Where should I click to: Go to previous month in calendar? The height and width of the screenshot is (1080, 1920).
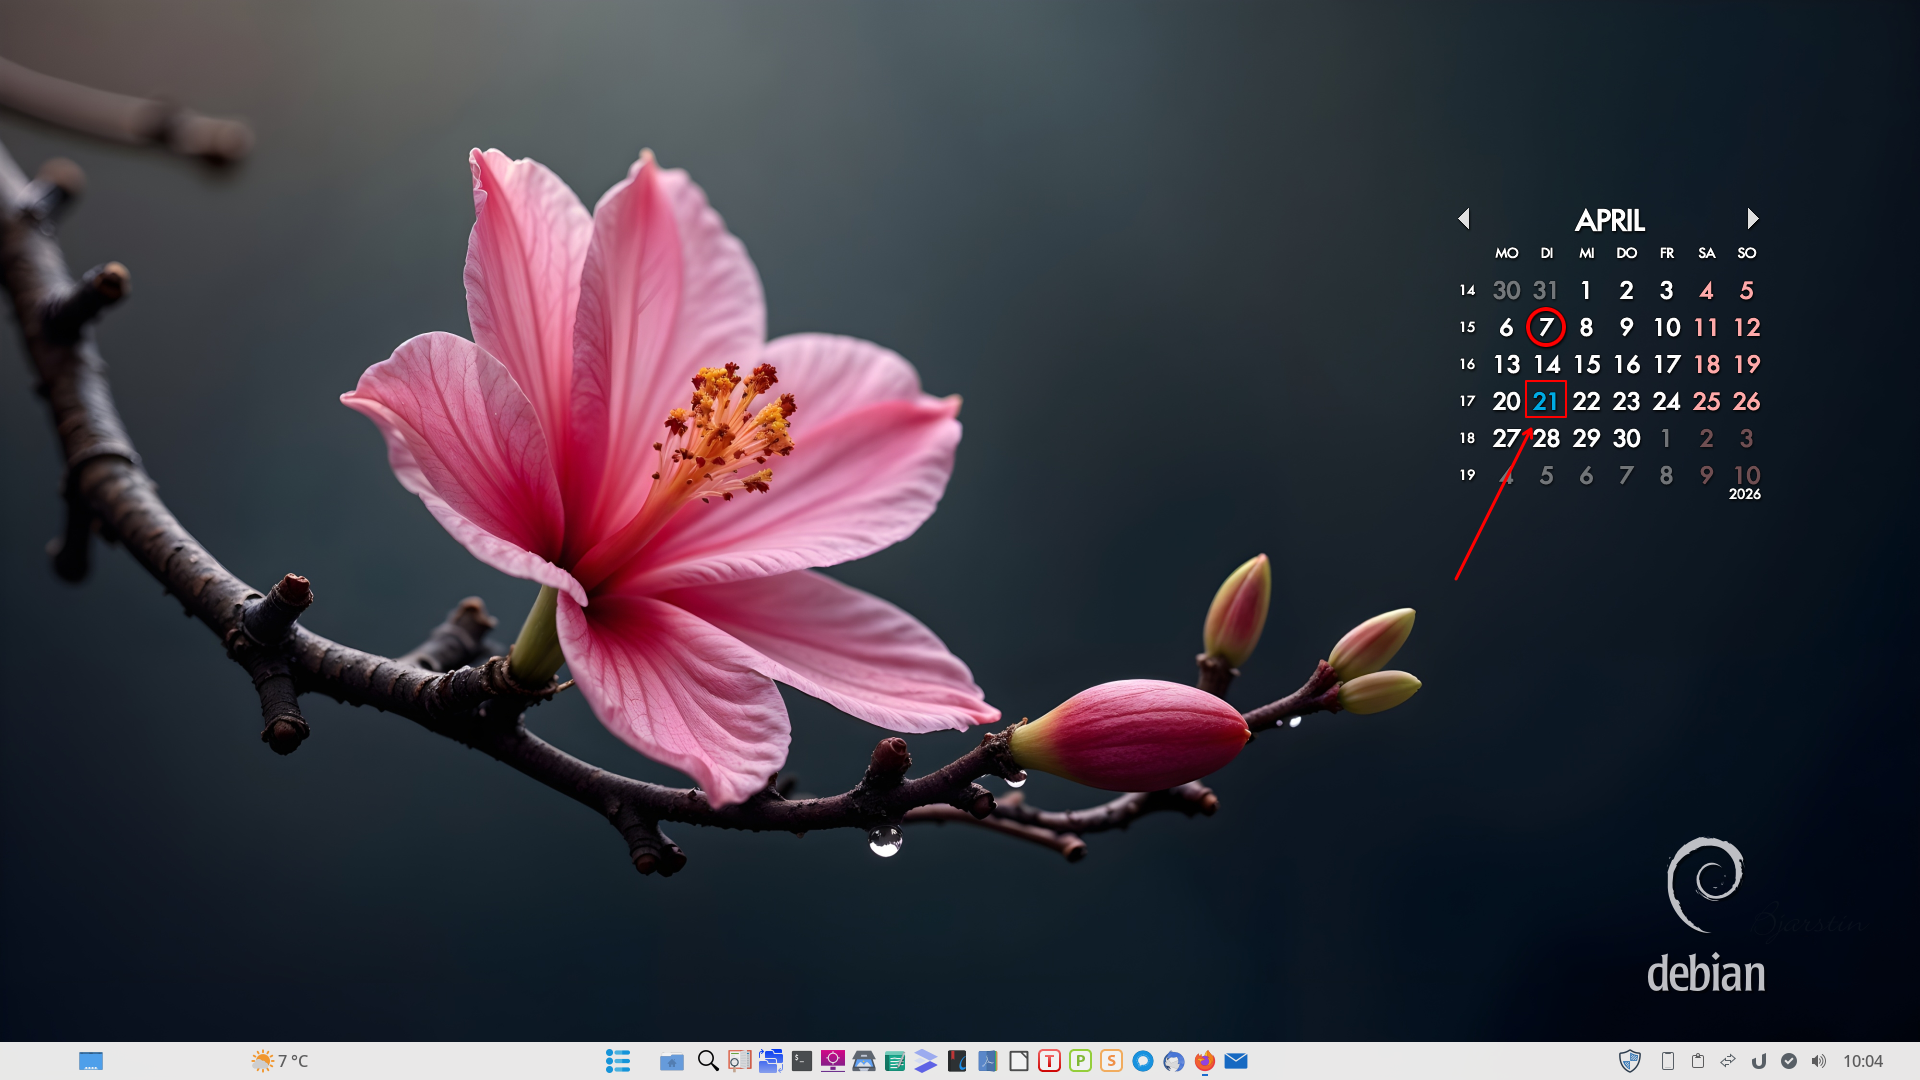coord(1464,218)
